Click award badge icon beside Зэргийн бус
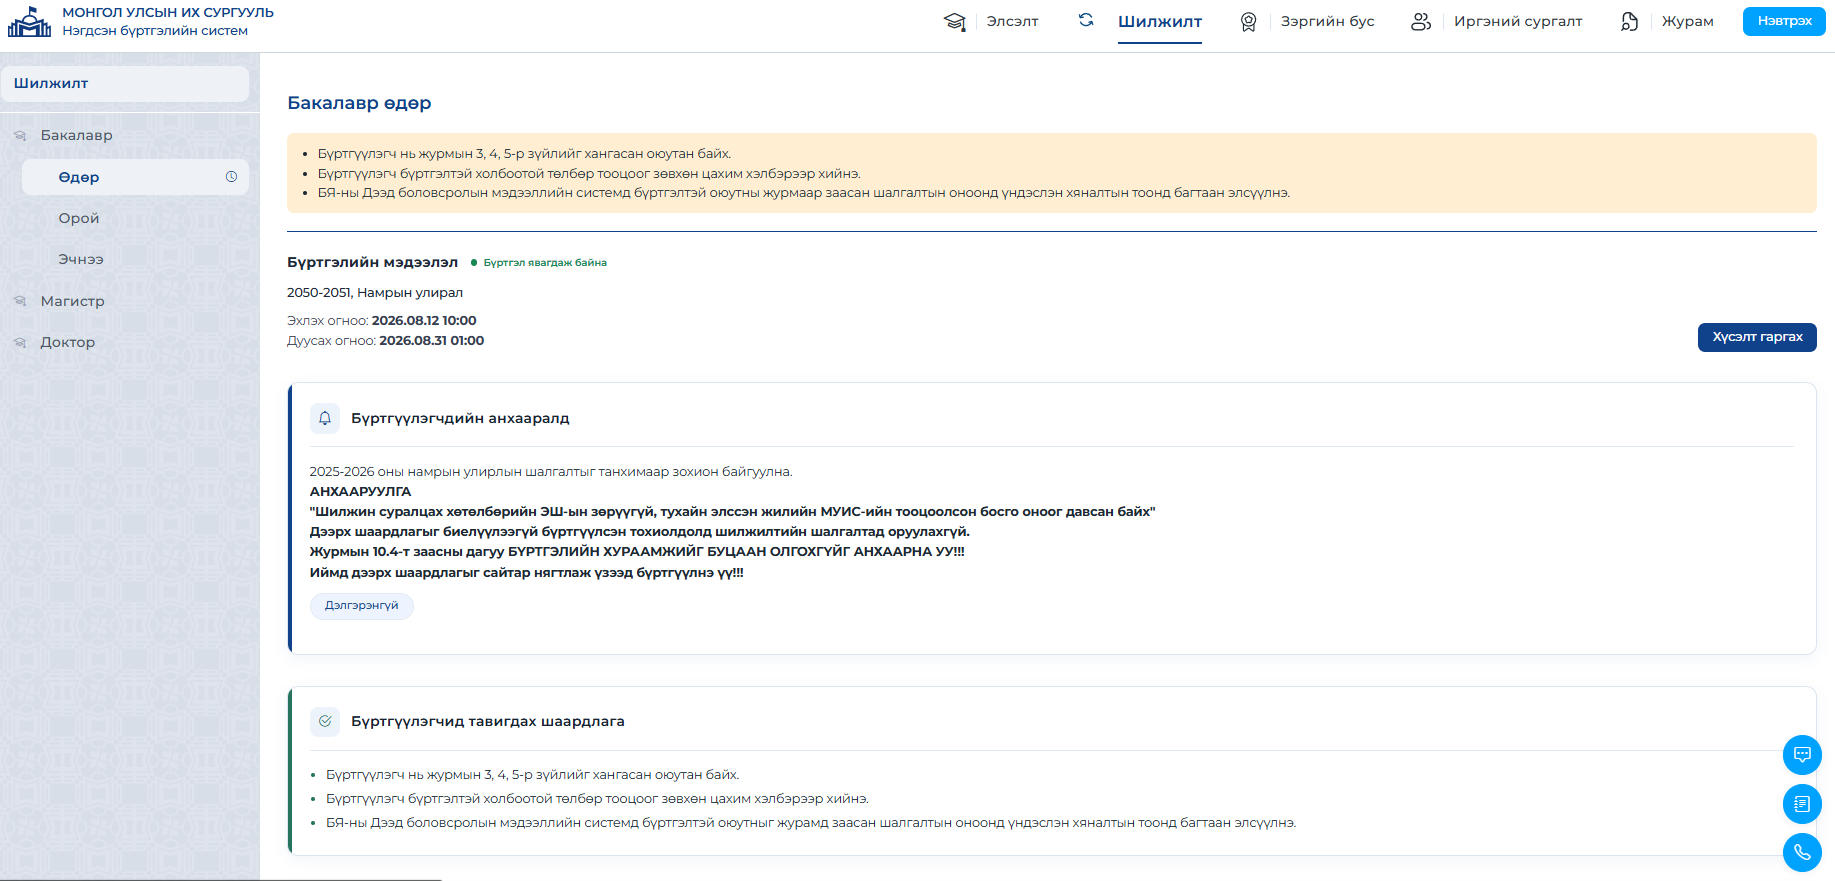The height and width of the screenshot is (881, 1835). pos(1248,22)
